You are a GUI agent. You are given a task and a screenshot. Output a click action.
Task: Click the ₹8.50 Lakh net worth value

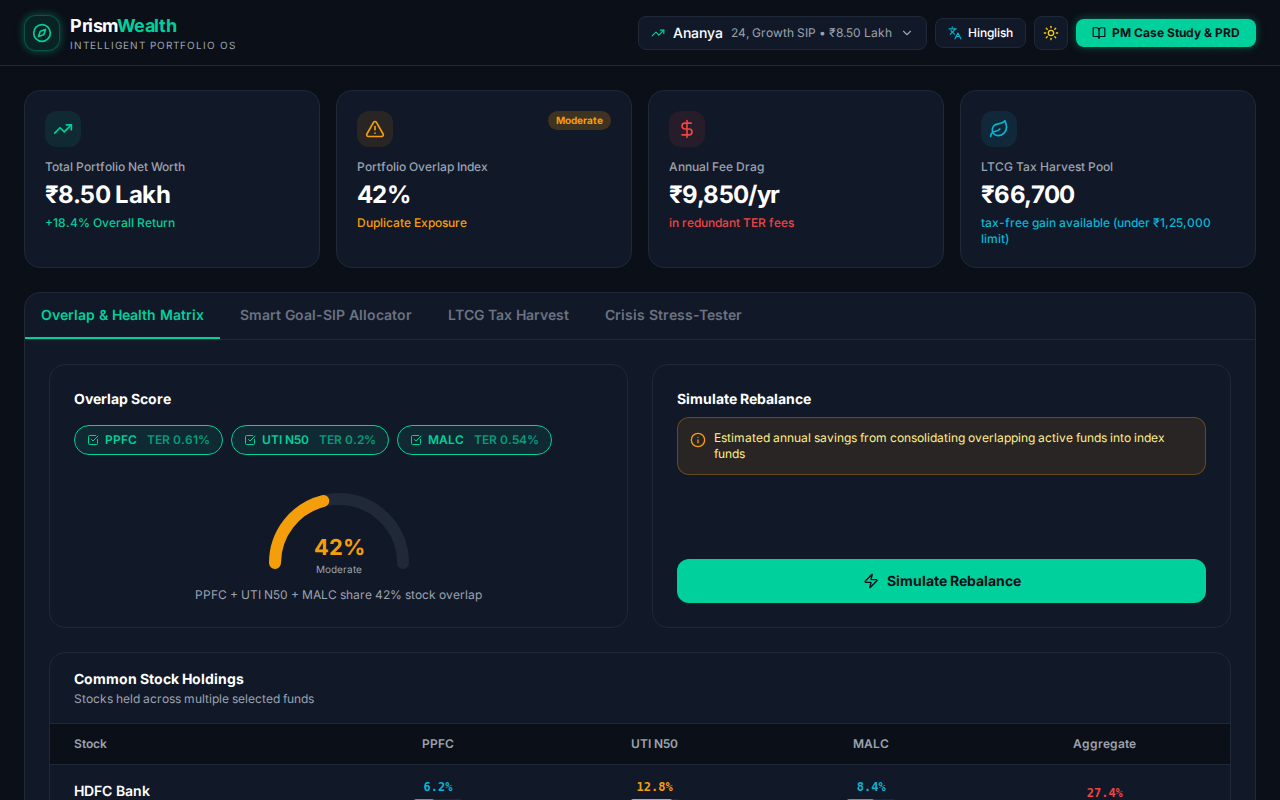pos(108,195)
